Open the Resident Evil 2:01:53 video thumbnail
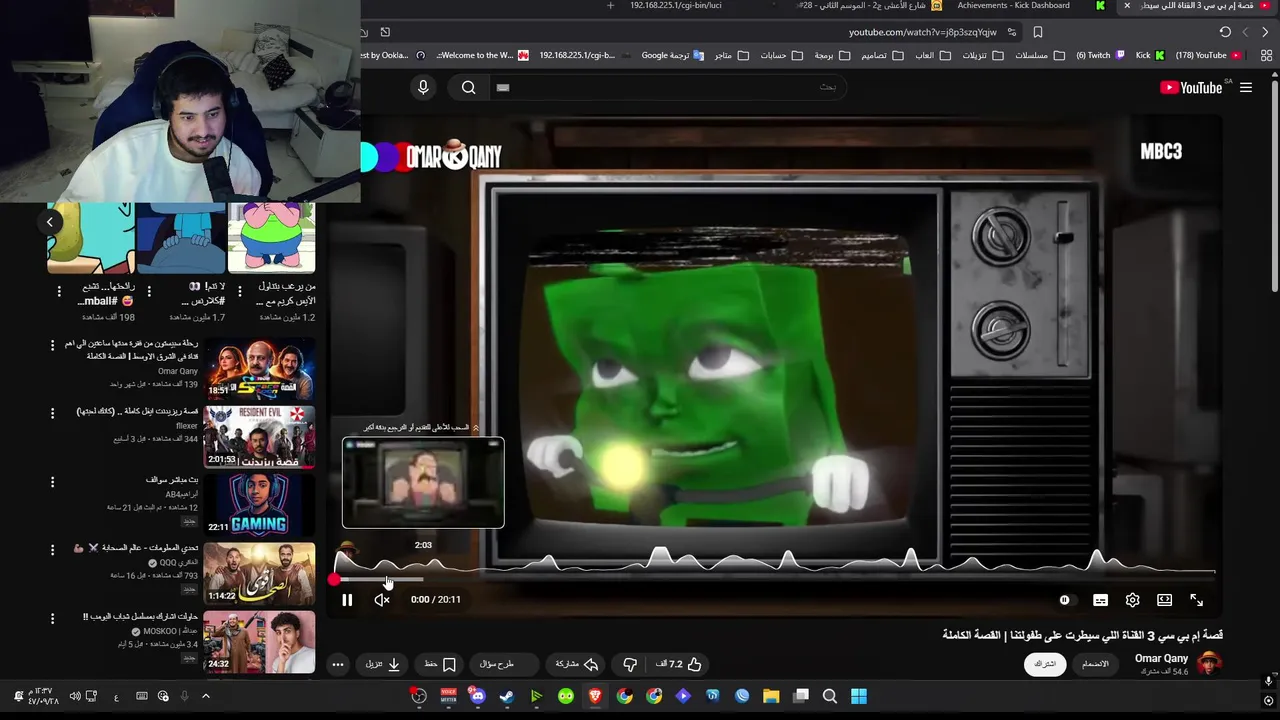Viewport: 1280px width, 720px height. [260, 437]
